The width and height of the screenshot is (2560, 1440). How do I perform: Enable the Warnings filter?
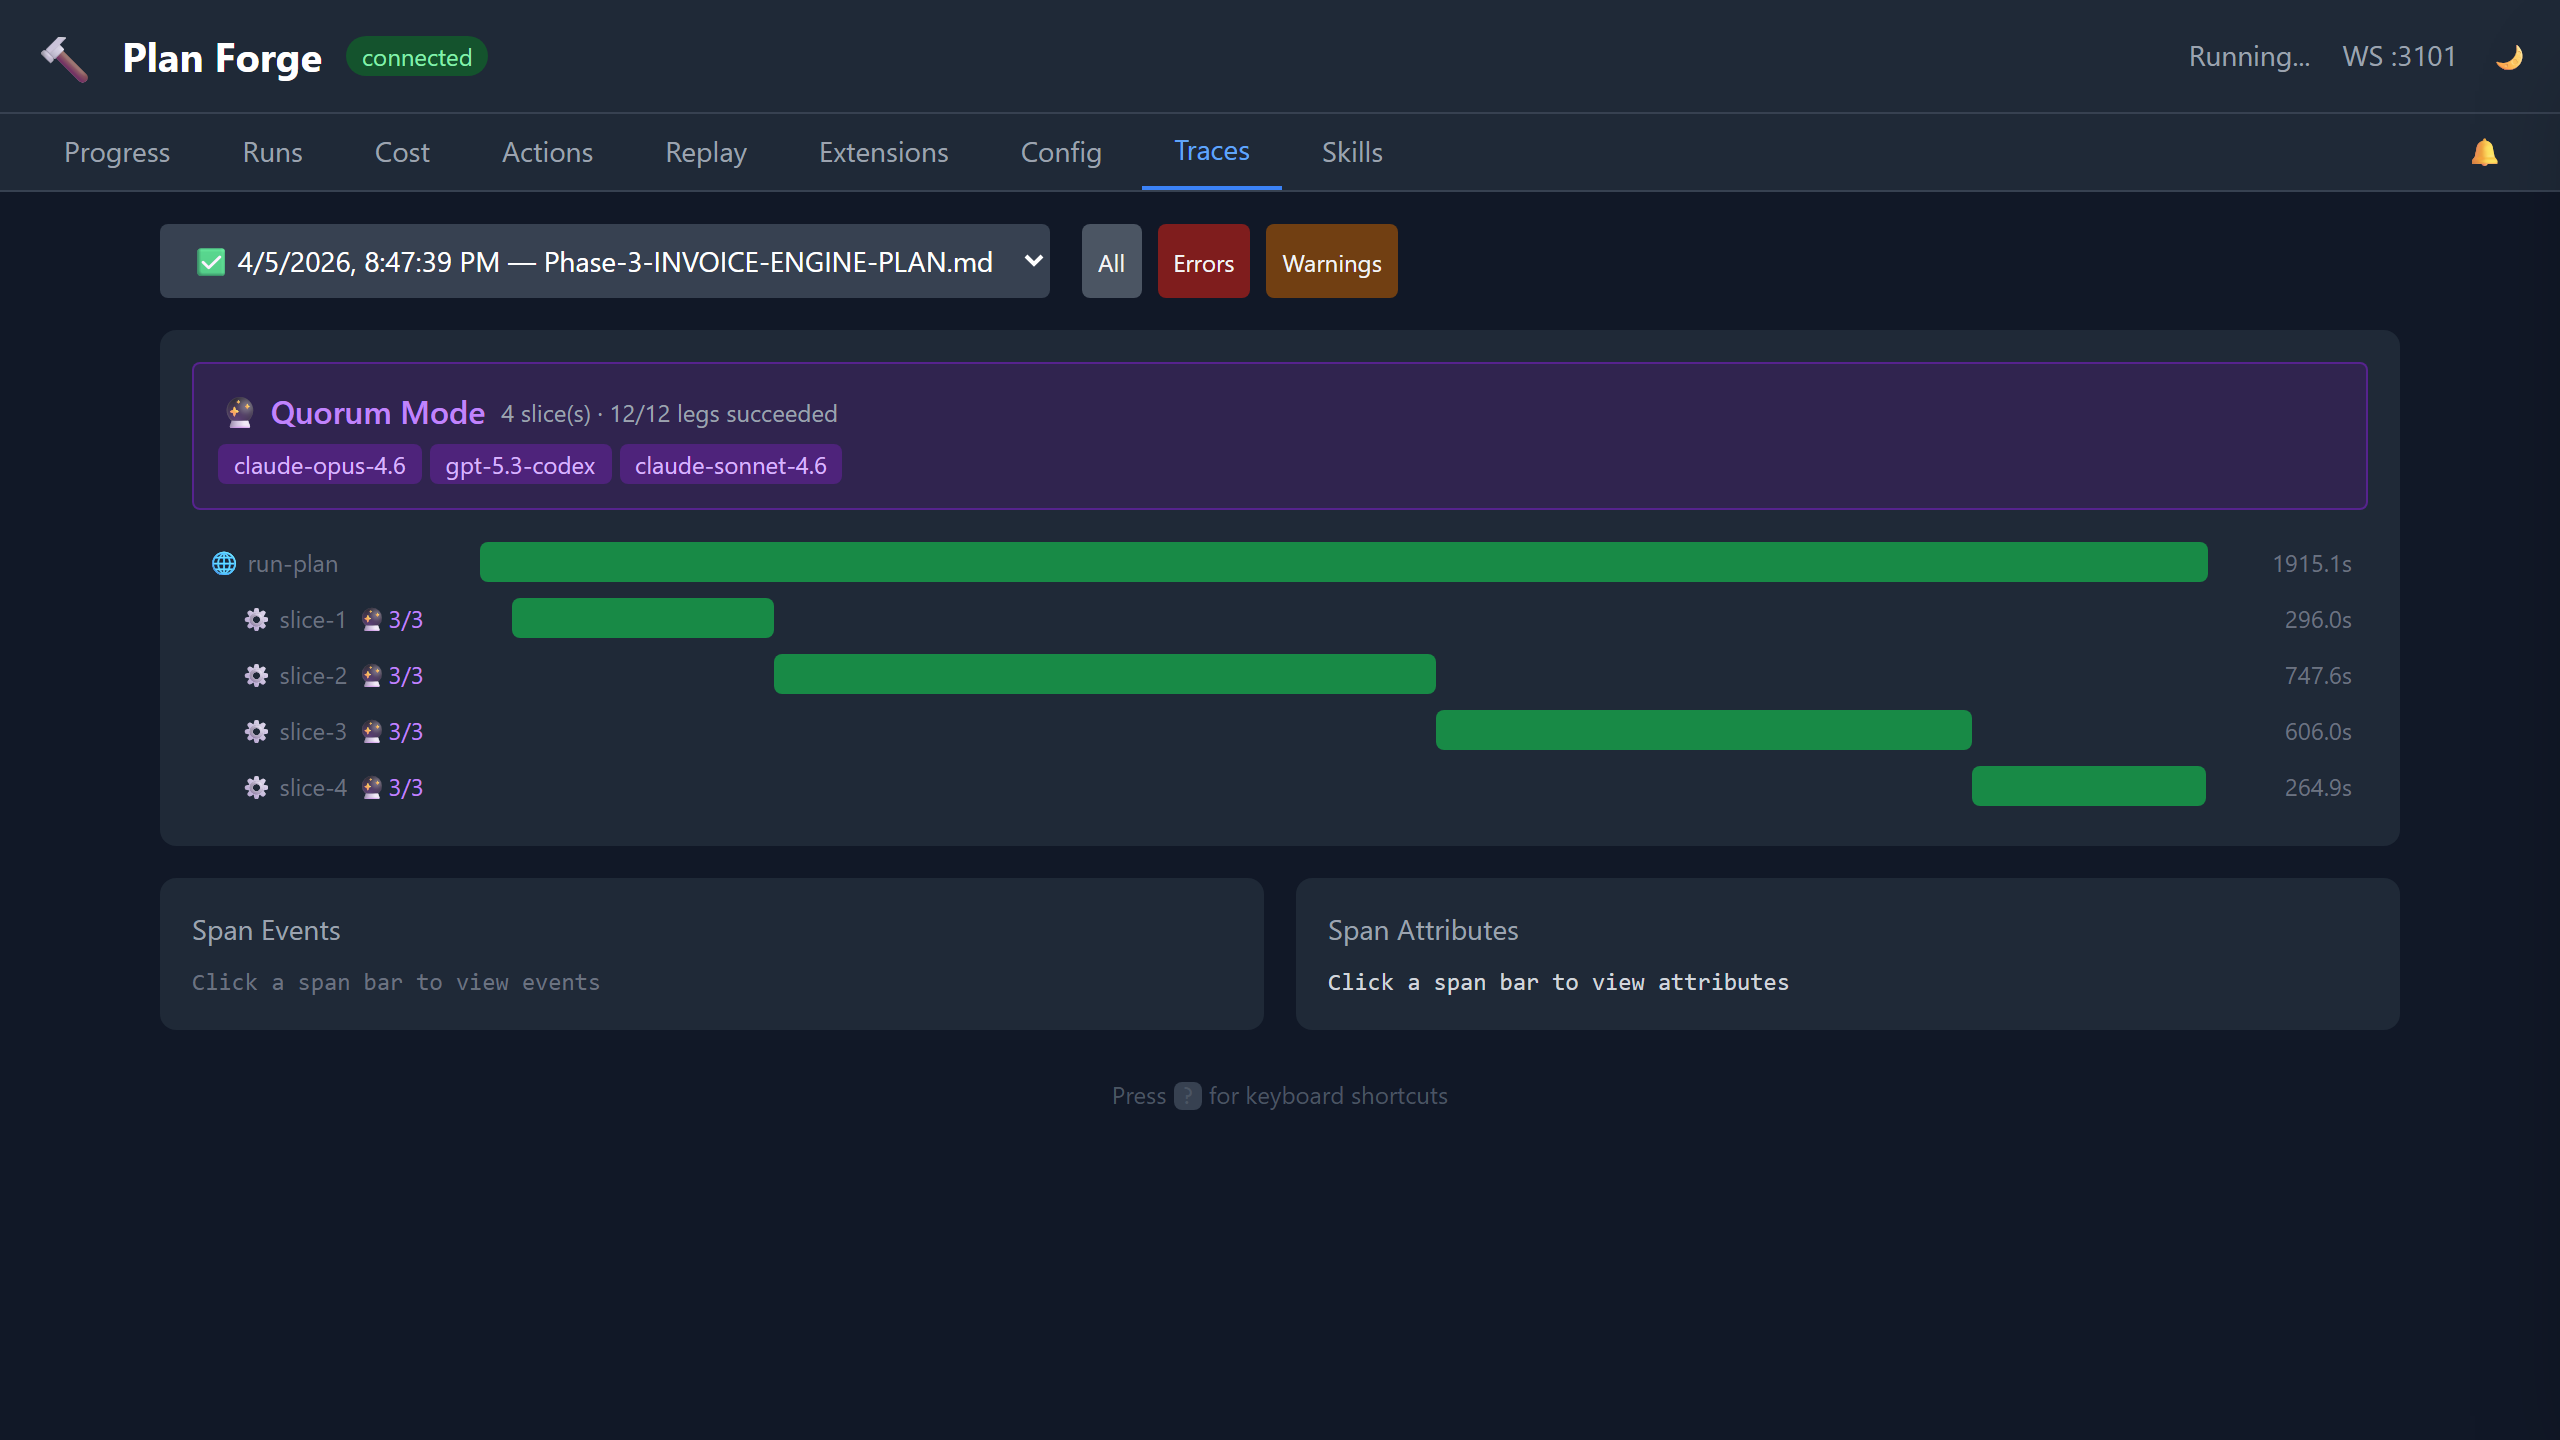pos(1331,261)
